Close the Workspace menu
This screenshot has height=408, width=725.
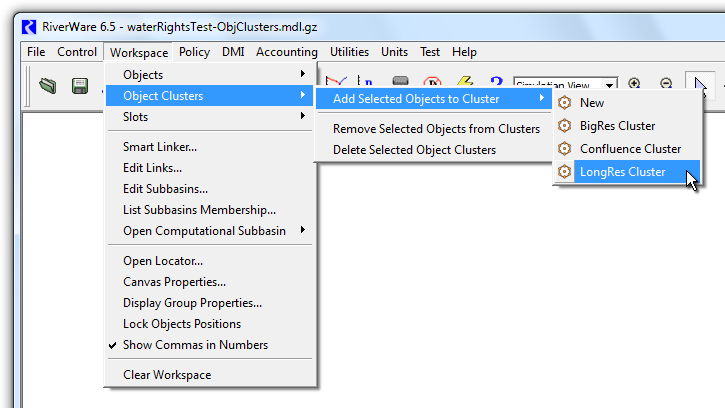[x=139, y=52]
